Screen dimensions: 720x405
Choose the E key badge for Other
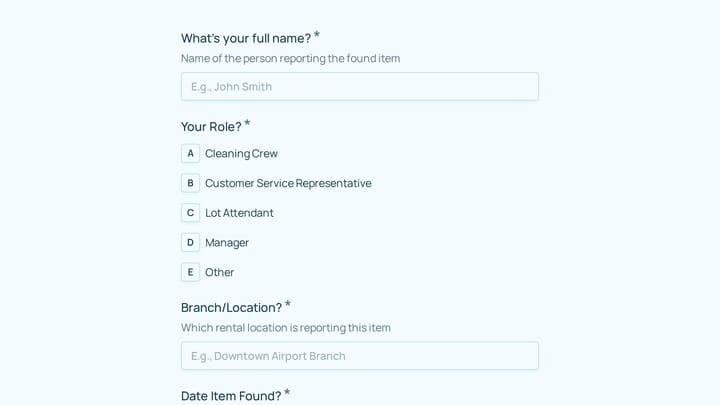click(x=190, y=272)
